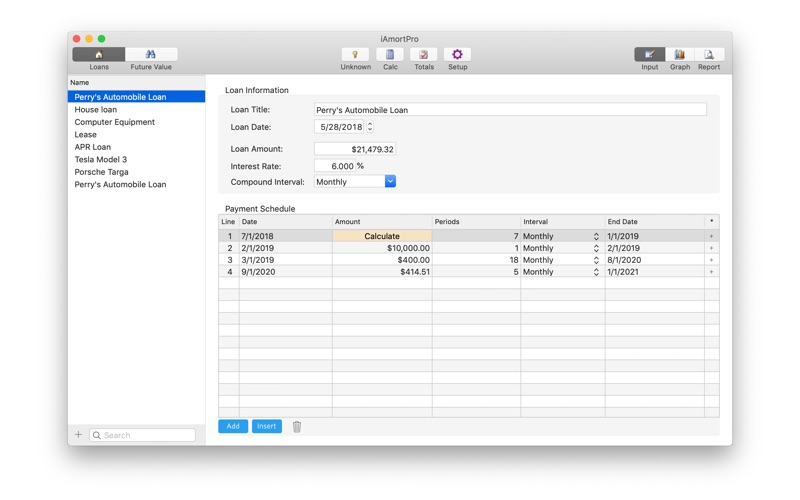Click the Date column header
Viewport: 800px width, 500px height.
286,221
